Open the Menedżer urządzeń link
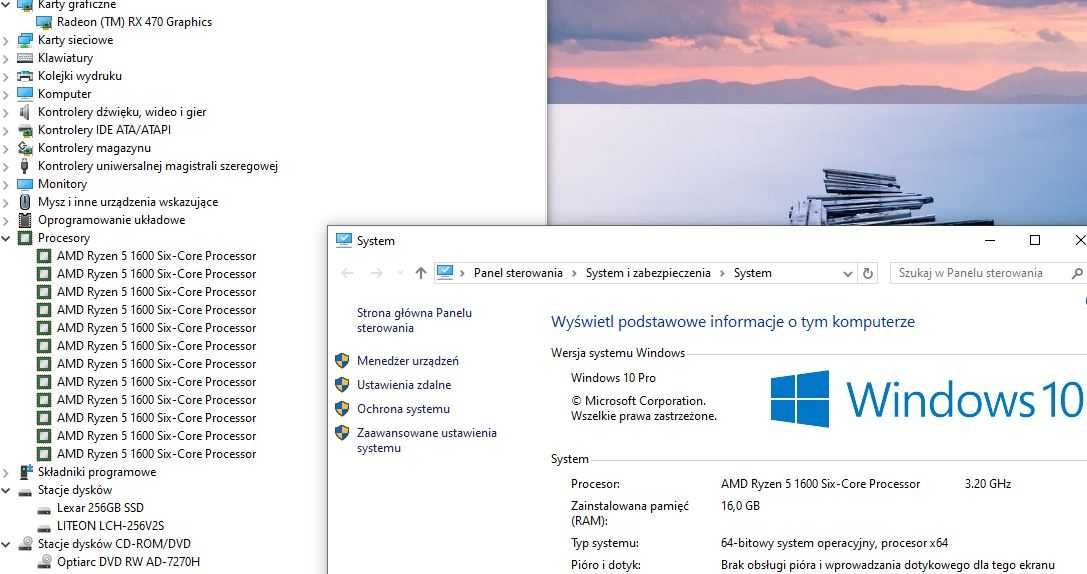Viewport: 1087px width, 574px height. (408, 360)
